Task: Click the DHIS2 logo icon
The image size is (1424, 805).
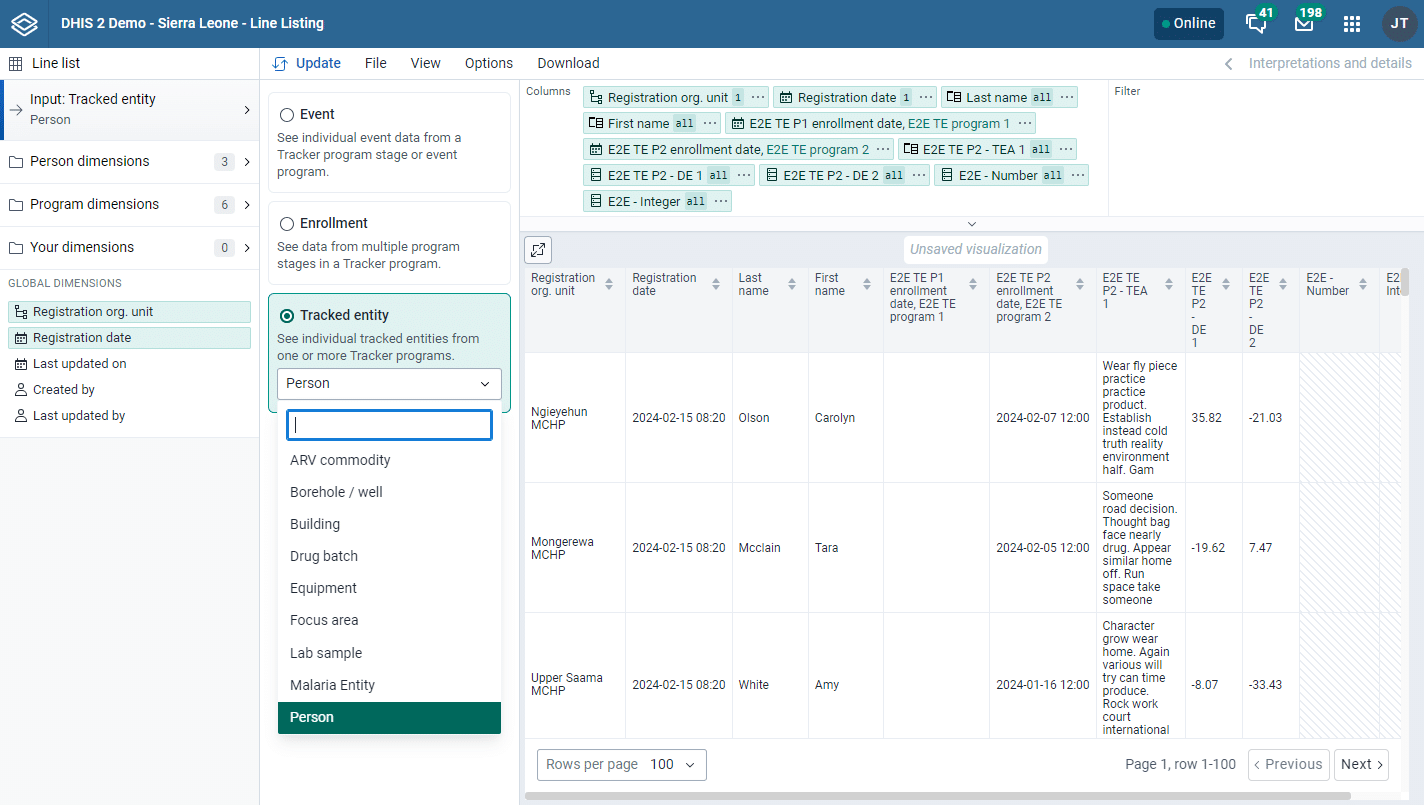Action: 24,23
